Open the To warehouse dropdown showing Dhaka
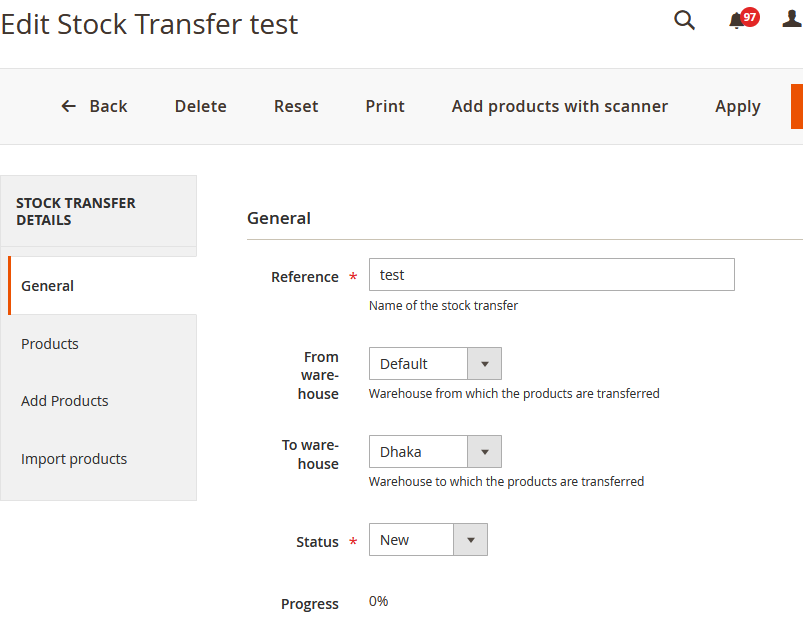This screenshot has height=639, width=803. (x=485, y=451)
